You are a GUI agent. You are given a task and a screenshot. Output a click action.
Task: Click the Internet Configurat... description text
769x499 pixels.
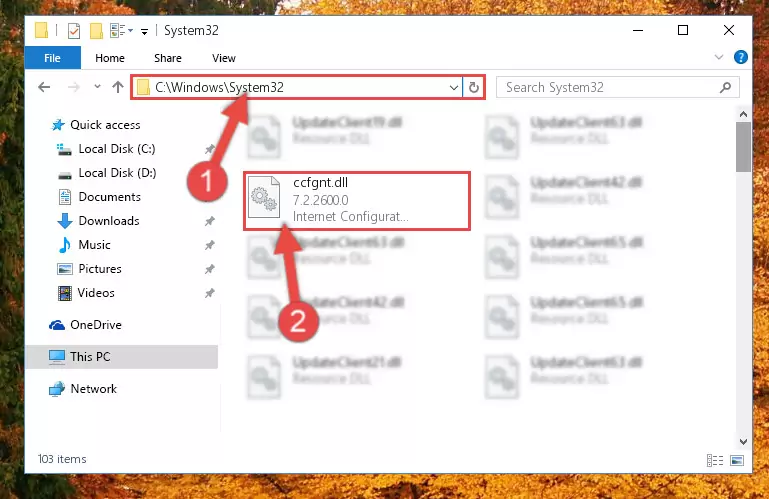click(x=350, y=216)
